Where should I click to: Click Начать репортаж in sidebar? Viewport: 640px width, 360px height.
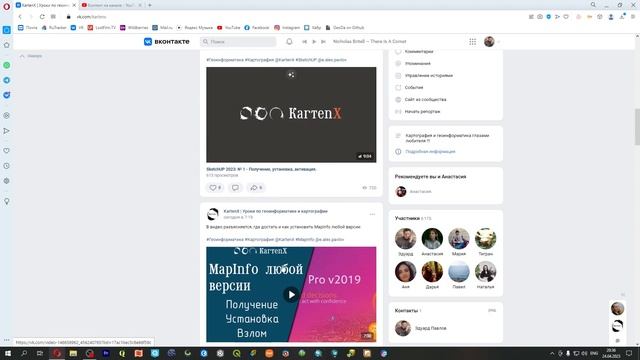tap(422, 111)
